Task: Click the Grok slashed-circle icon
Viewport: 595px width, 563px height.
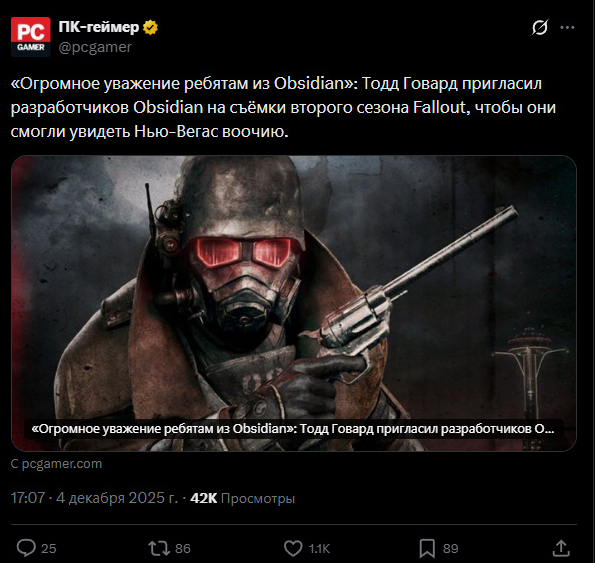Action: [x=539, y=27]
